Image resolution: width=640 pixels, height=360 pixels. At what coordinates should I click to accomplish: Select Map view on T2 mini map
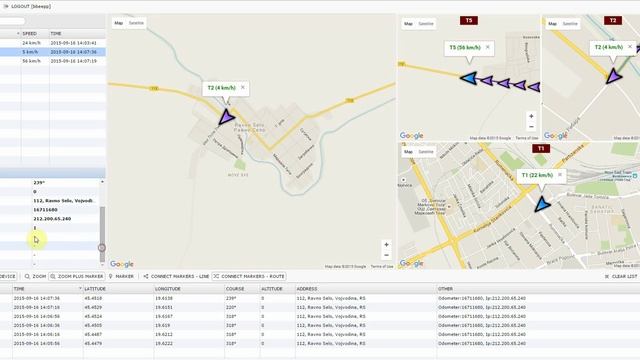[x=552, y=24]
